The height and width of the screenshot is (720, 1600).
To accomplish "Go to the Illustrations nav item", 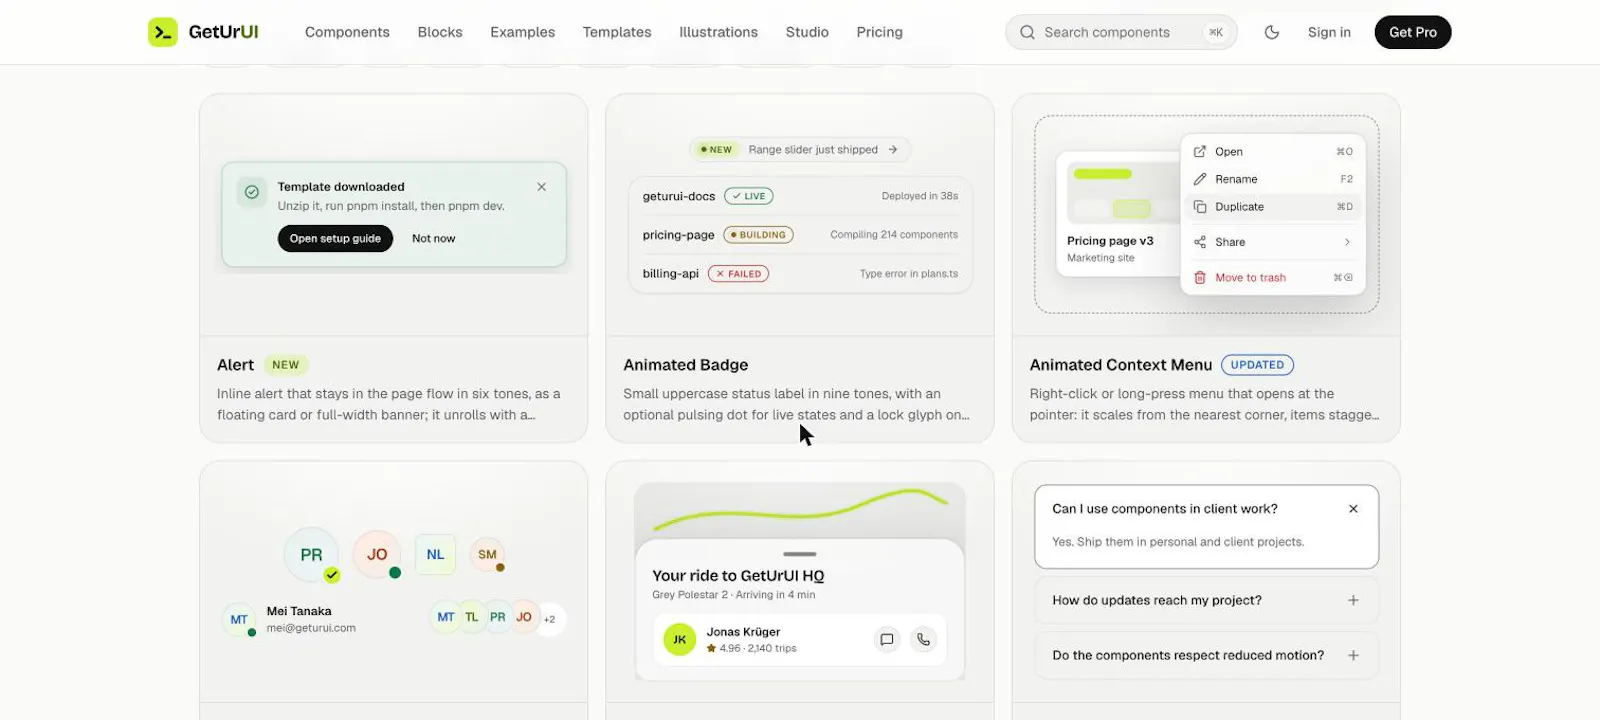I will click(719, 32).
